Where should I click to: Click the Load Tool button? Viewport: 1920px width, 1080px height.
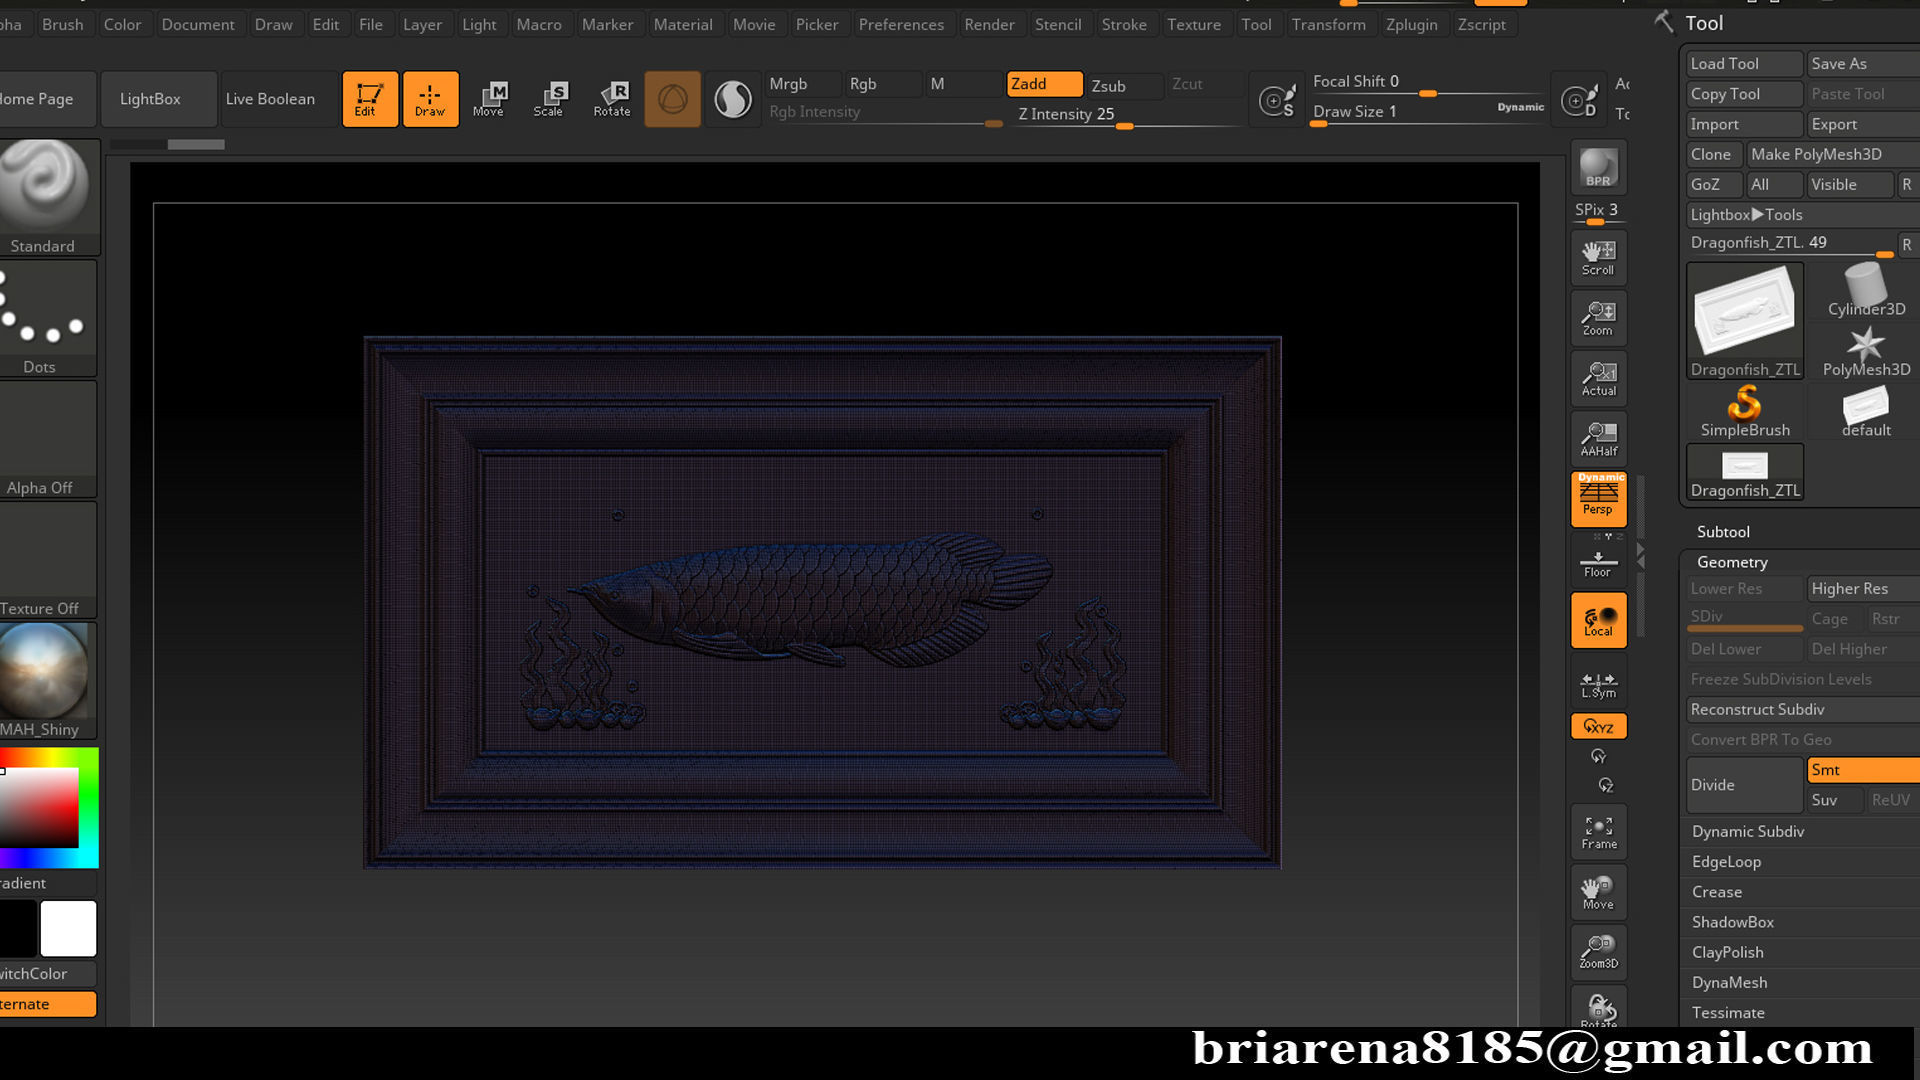click(x=1743, y=63)
